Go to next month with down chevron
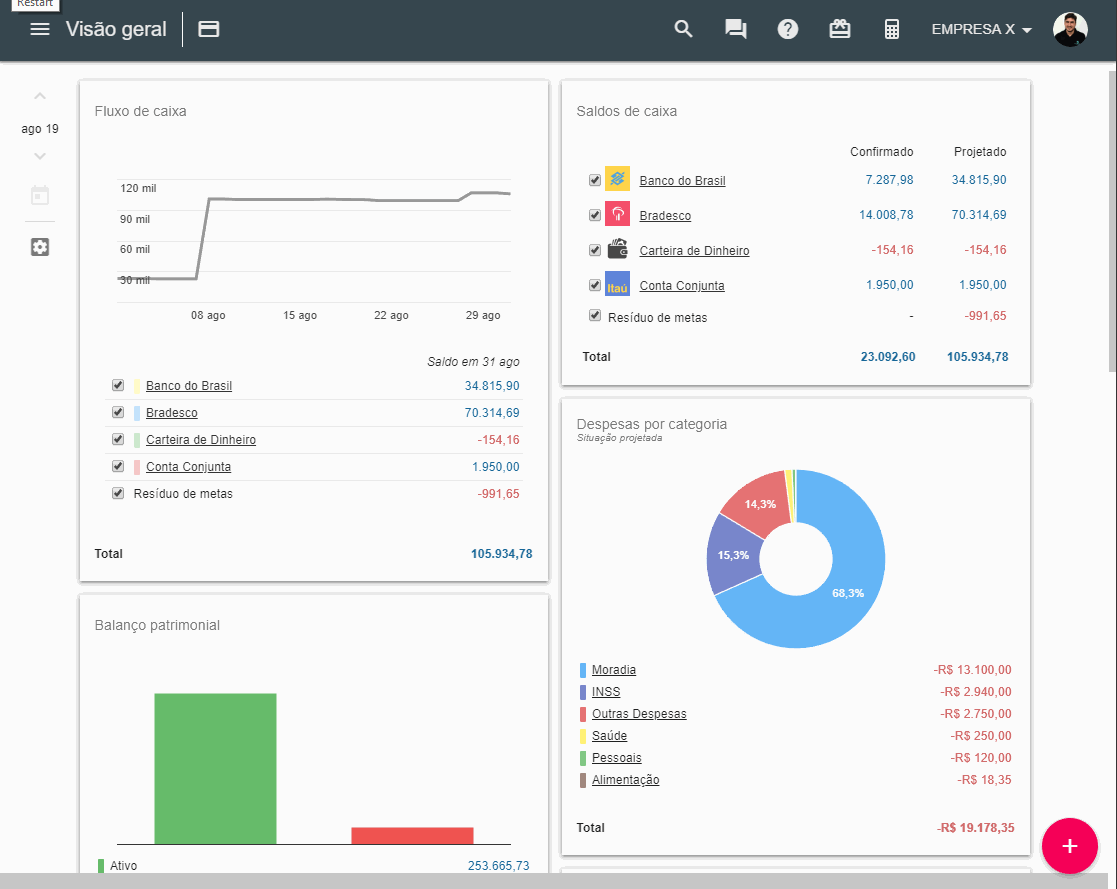The image size is (1117, 889). pyautogui.click(x=40, y=156)
